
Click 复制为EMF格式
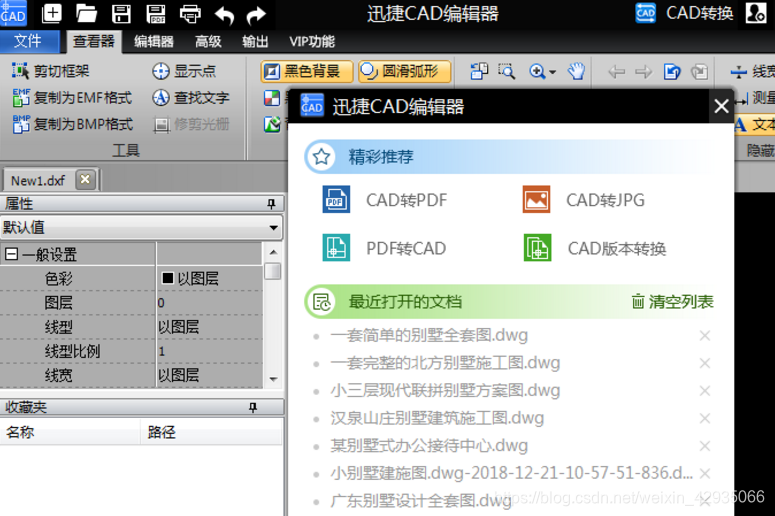tap(73, 98)
